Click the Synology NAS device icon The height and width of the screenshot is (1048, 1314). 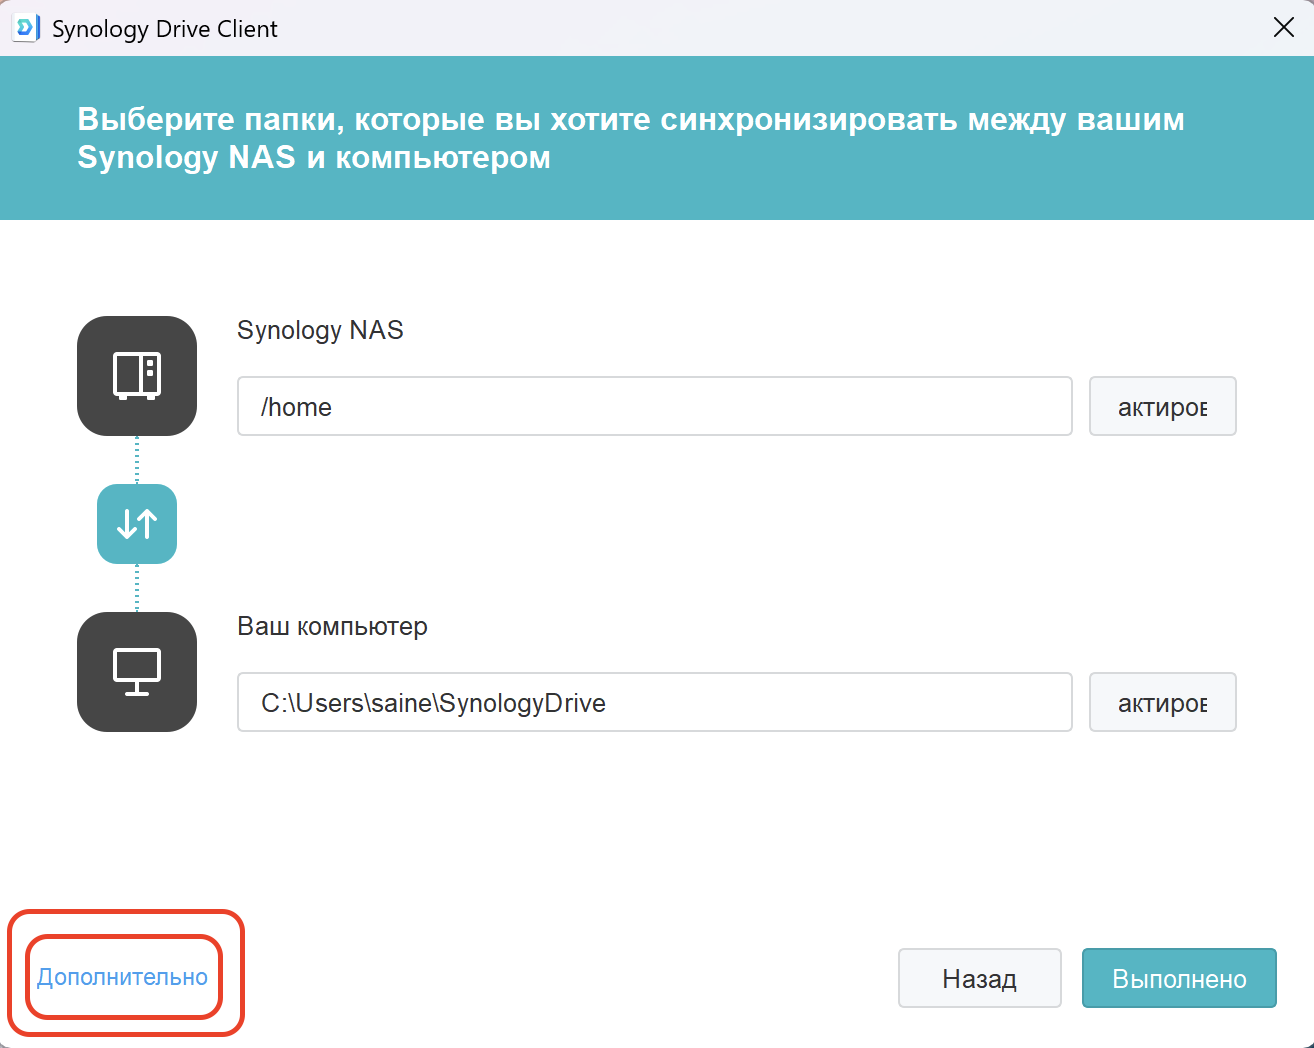pyautogui.click(x=137, y=376)
